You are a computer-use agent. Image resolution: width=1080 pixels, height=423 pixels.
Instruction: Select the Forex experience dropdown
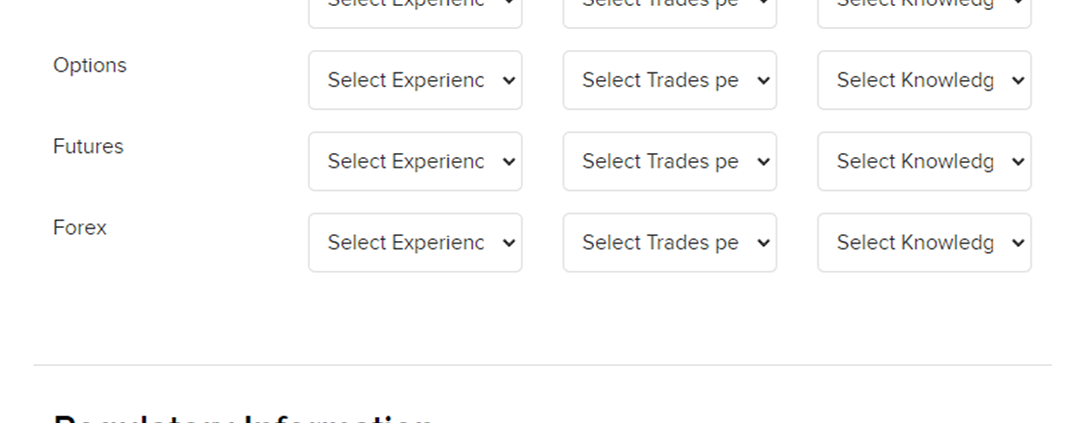pyautogui.click(x=414, y=242)
